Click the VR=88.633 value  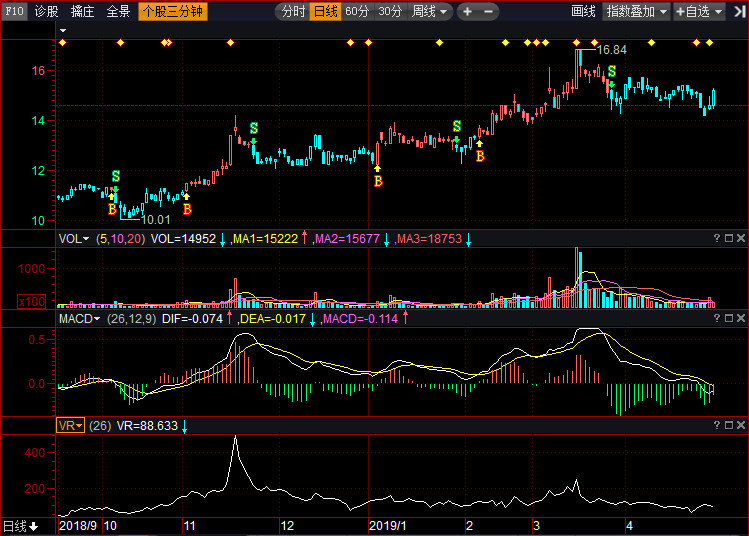(x=147, y=426)
